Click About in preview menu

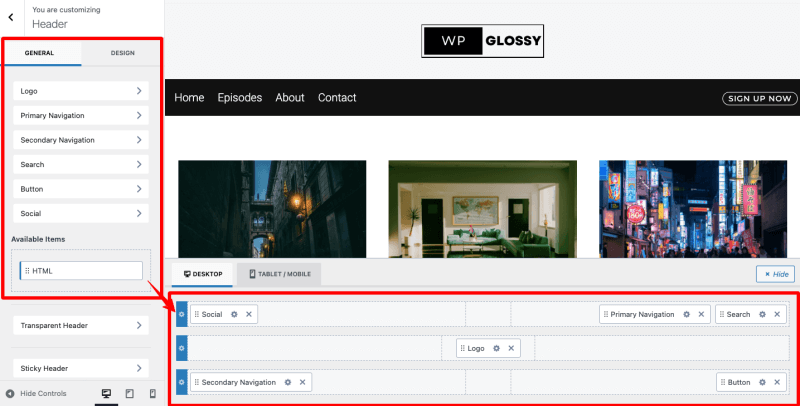290,97
